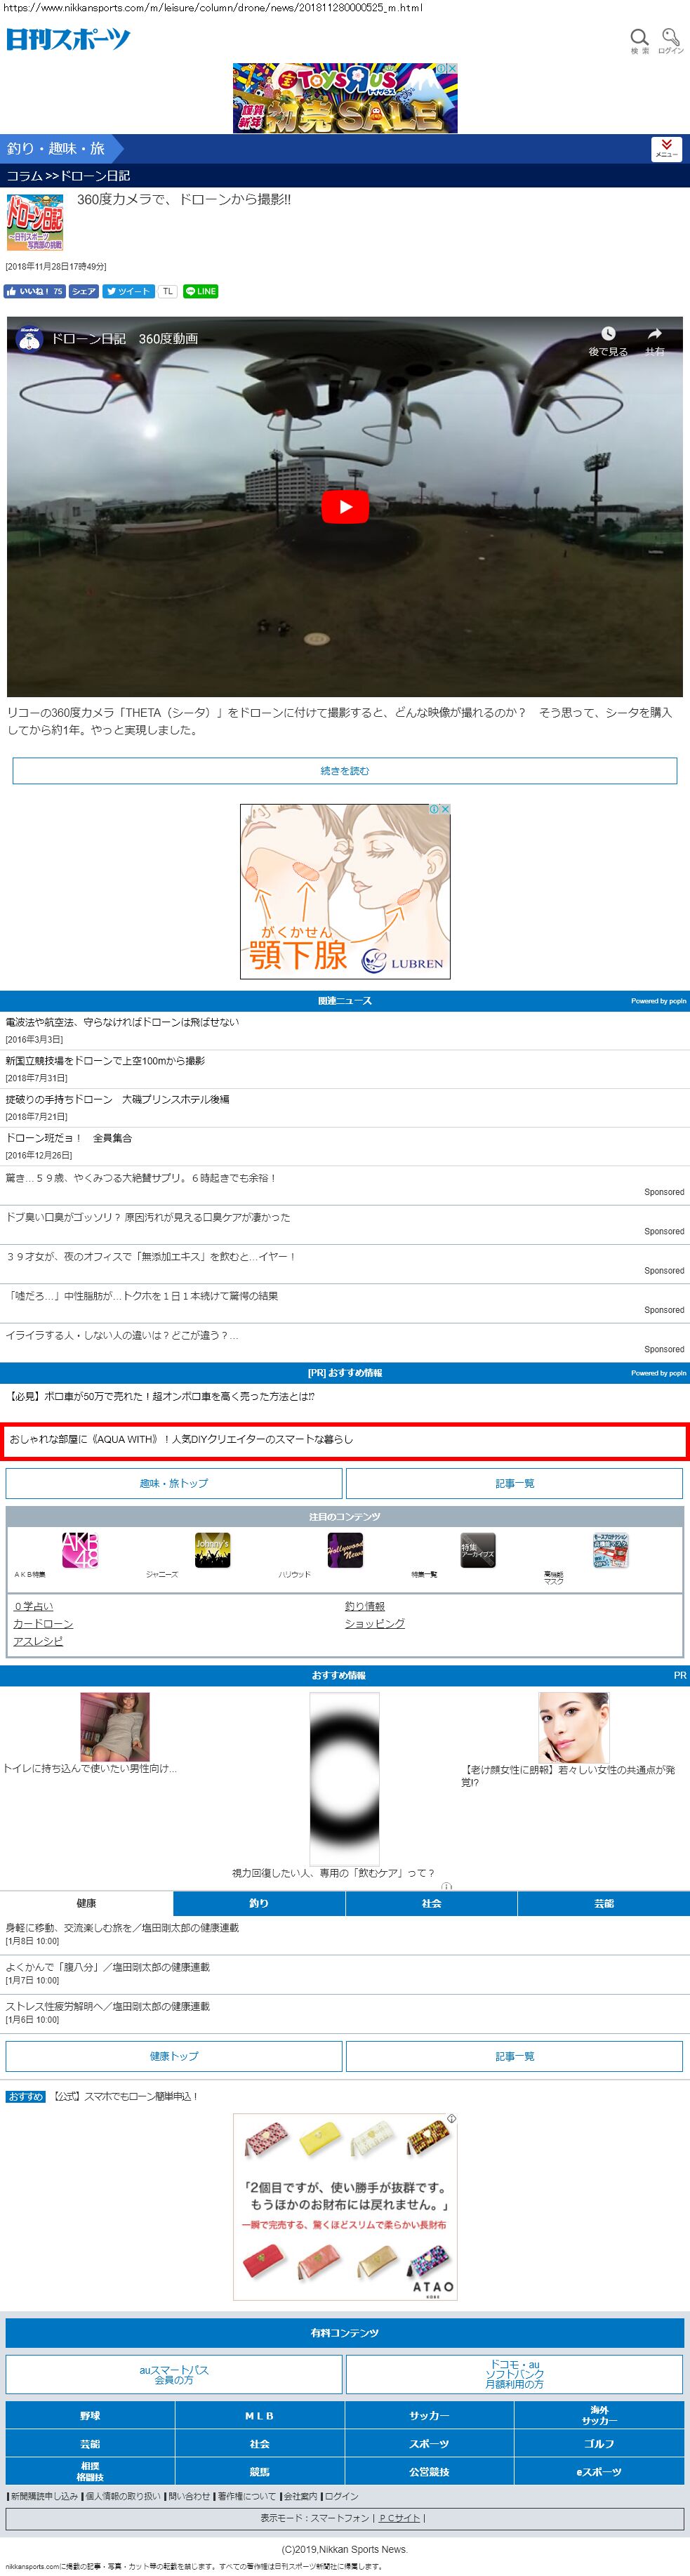
Task: Click the Nikkan Sports logo
Action: click(68, 39)
